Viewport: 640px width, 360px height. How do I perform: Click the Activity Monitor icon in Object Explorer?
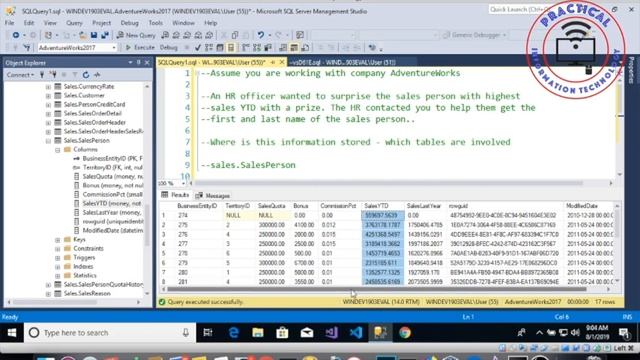pyautogui.click(x=97, y=75)
